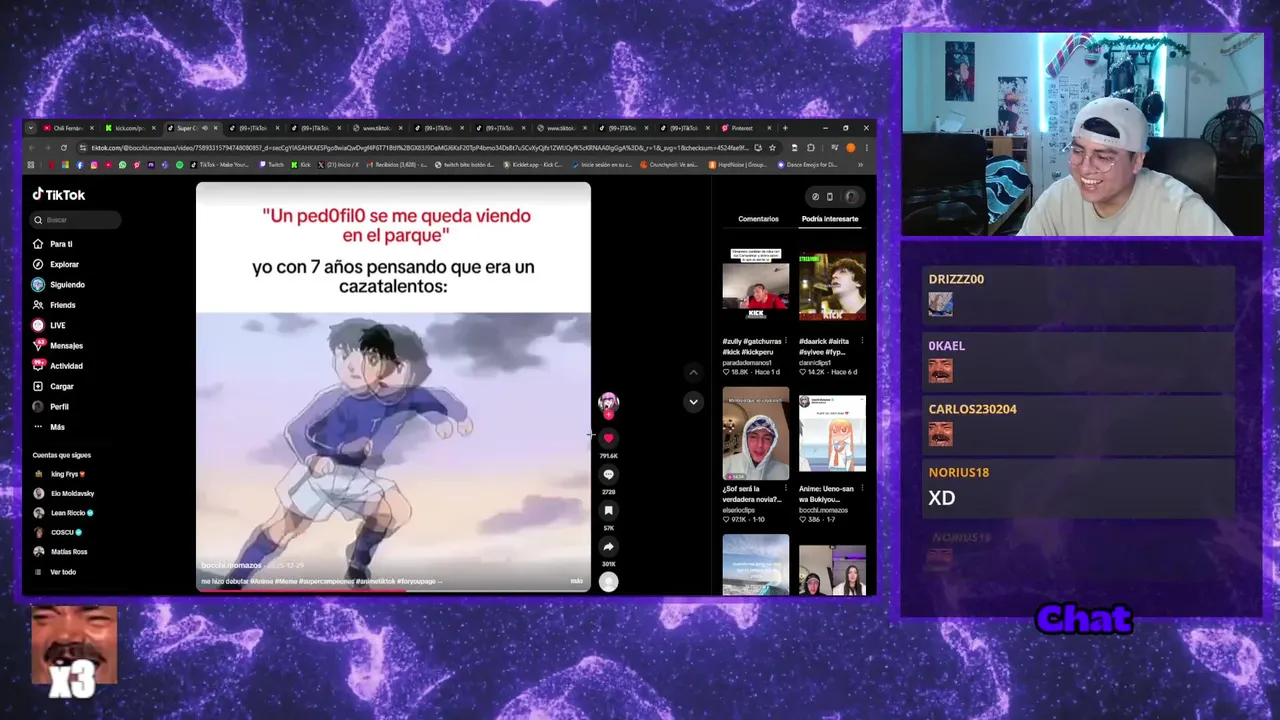The image size is (1280, 720).
Task: Share the video with arrow icon
Action: 608,546
